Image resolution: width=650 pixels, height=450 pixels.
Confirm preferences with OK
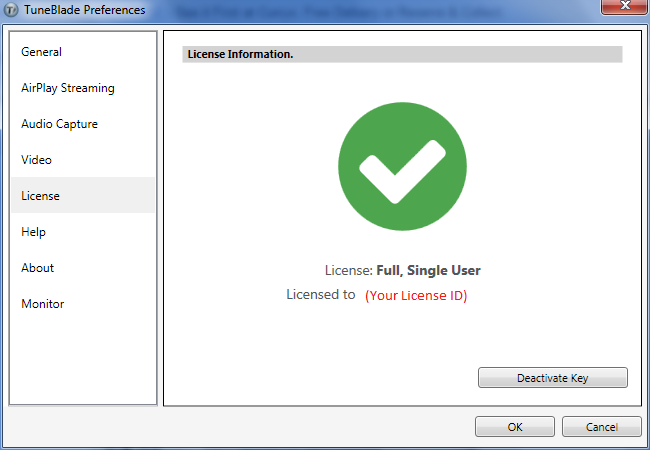pos(514,427)
